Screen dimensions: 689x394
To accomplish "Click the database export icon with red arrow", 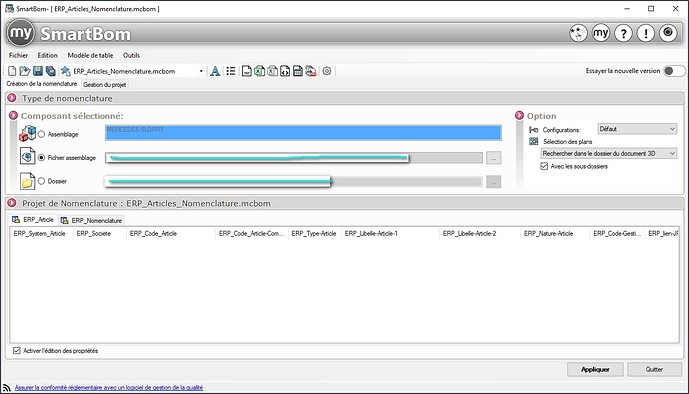I will point(311,71).
